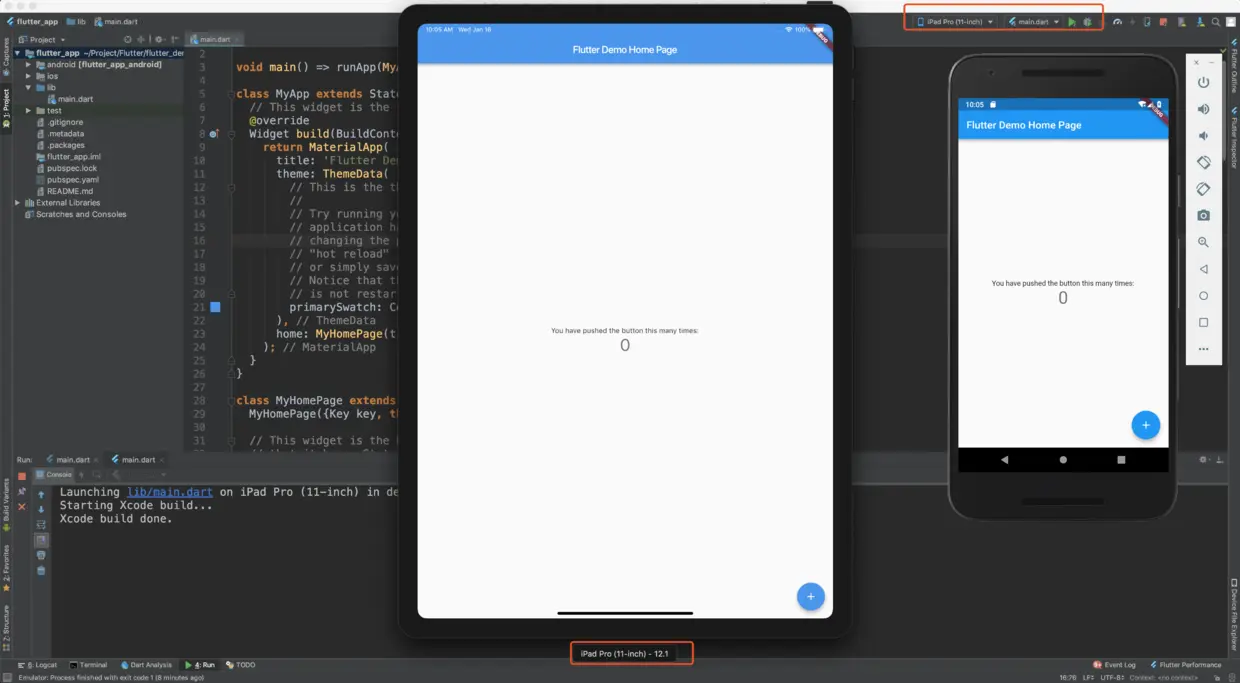Screen dimensions: 1240x683
Task: Expand the android folder
Action: click(28, 65)
